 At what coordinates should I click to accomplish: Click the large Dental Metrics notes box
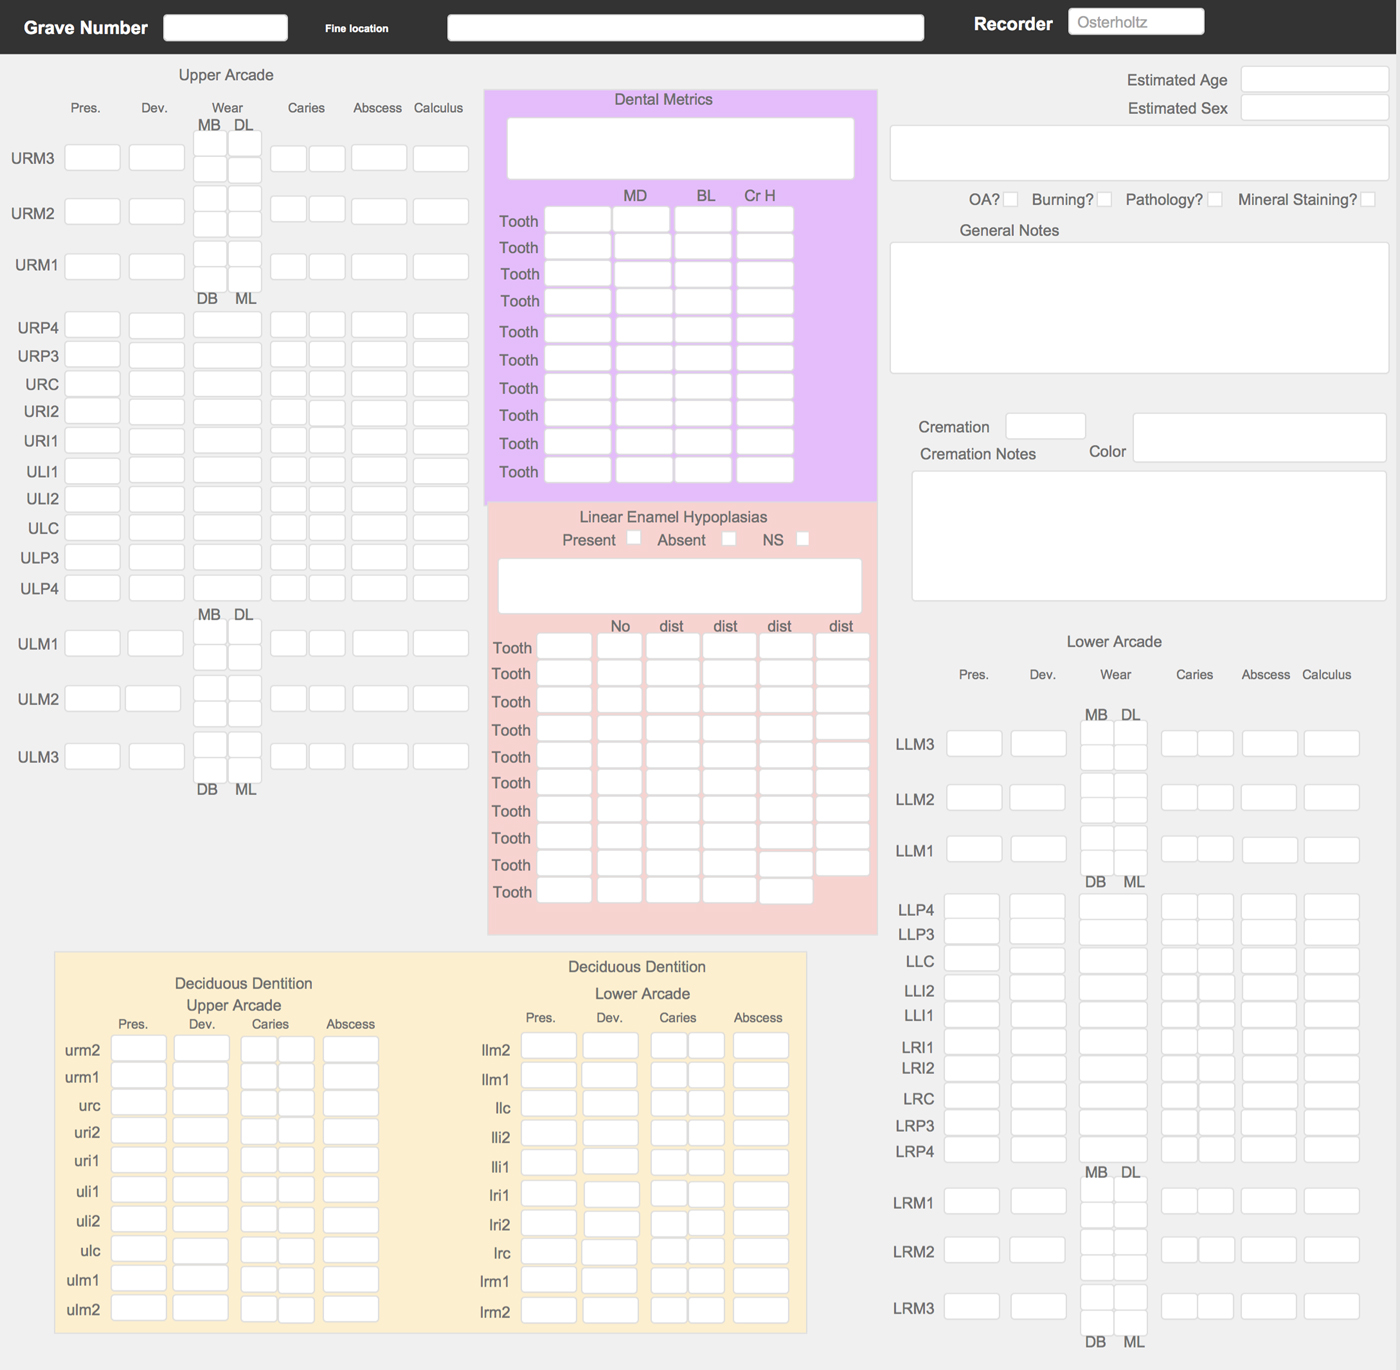(x=680, y=148)
